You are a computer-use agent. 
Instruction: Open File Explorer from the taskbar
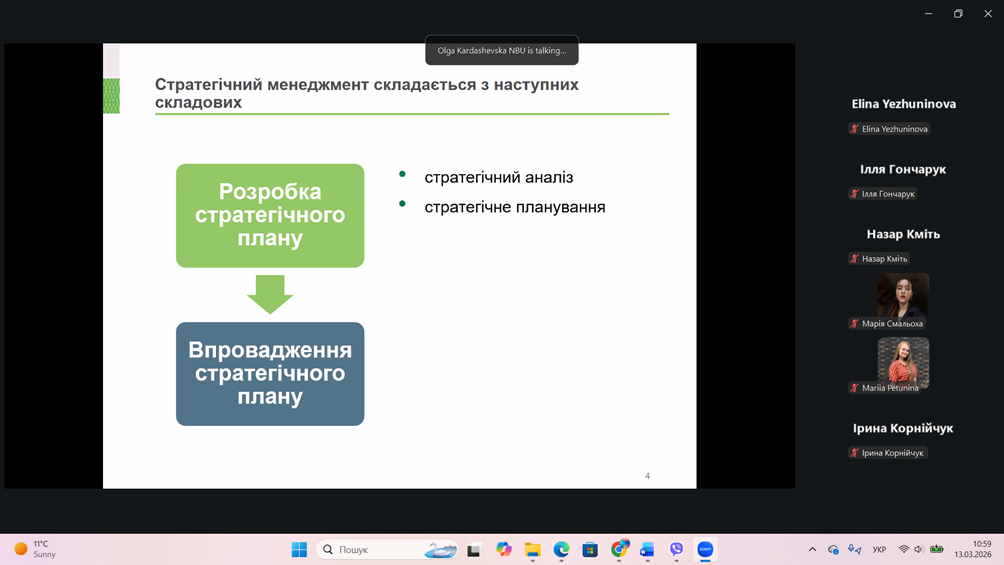[532, 549]
